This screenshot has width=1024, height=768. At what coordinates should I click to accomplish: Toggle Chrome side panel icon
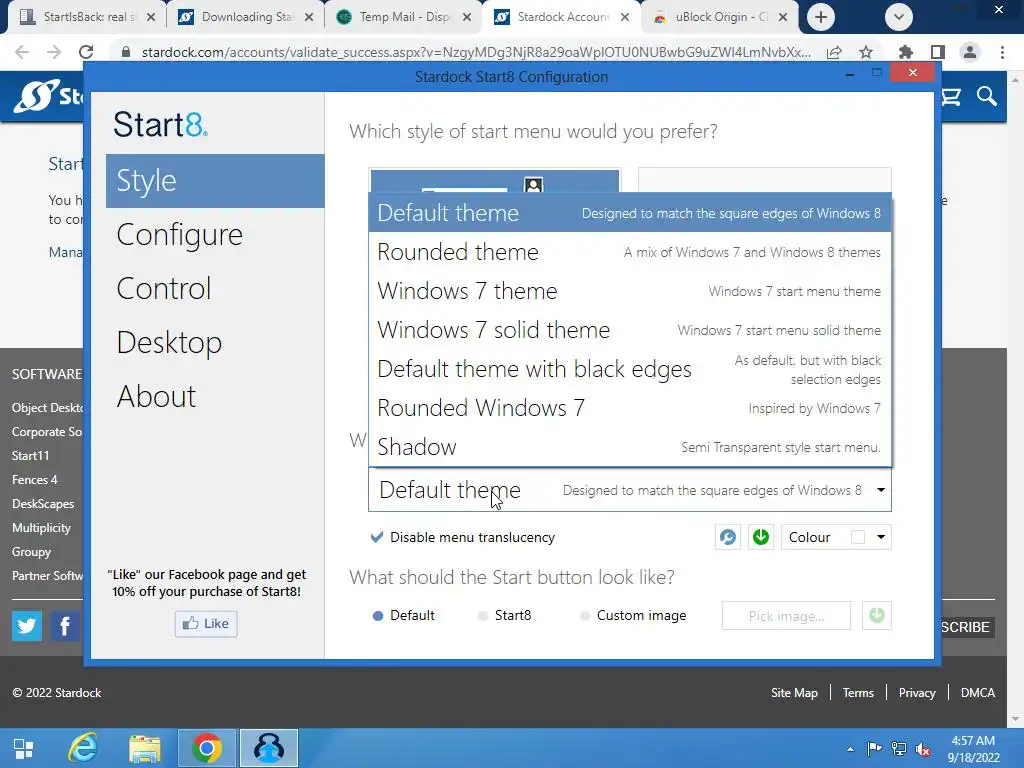937,52
